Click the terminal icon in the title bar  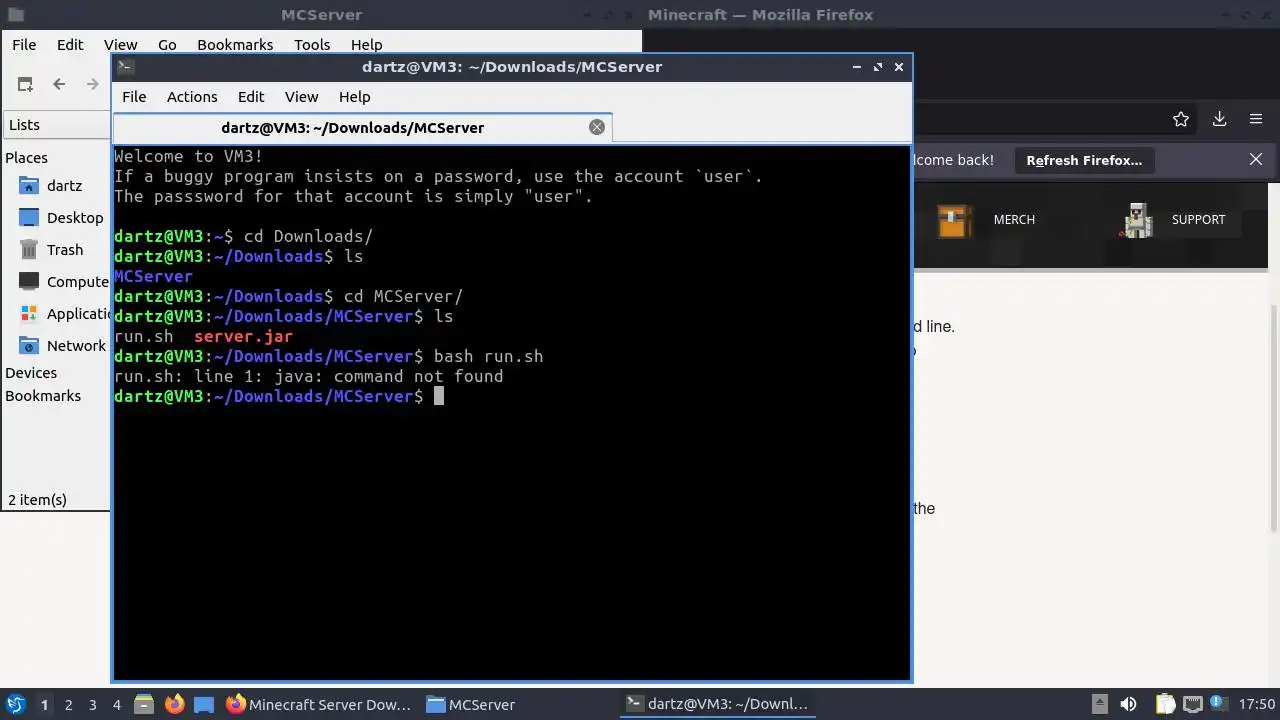[125, 67]
